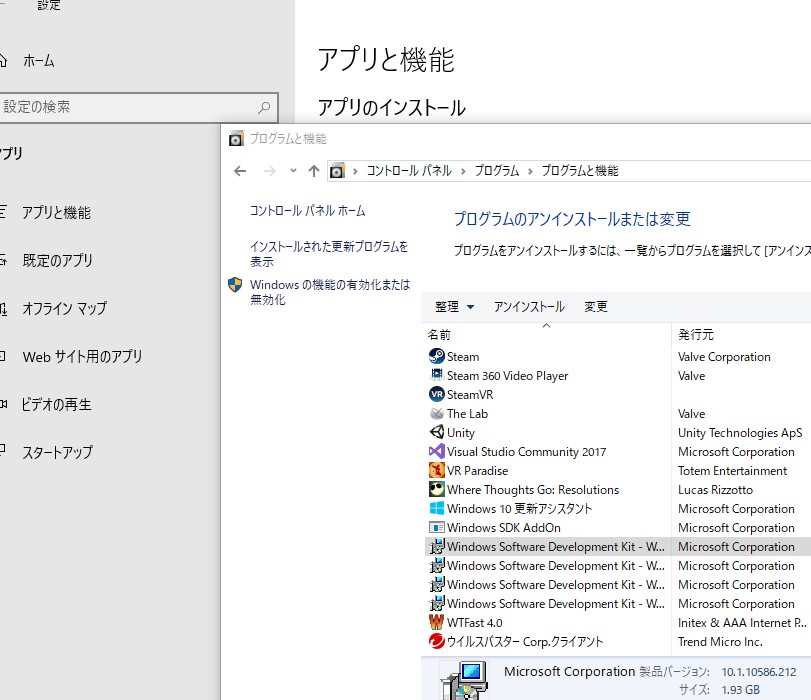Click the highlighted Windows Software Development Kit icon
This screenshot has height=700, width=811.
[437, 546]
